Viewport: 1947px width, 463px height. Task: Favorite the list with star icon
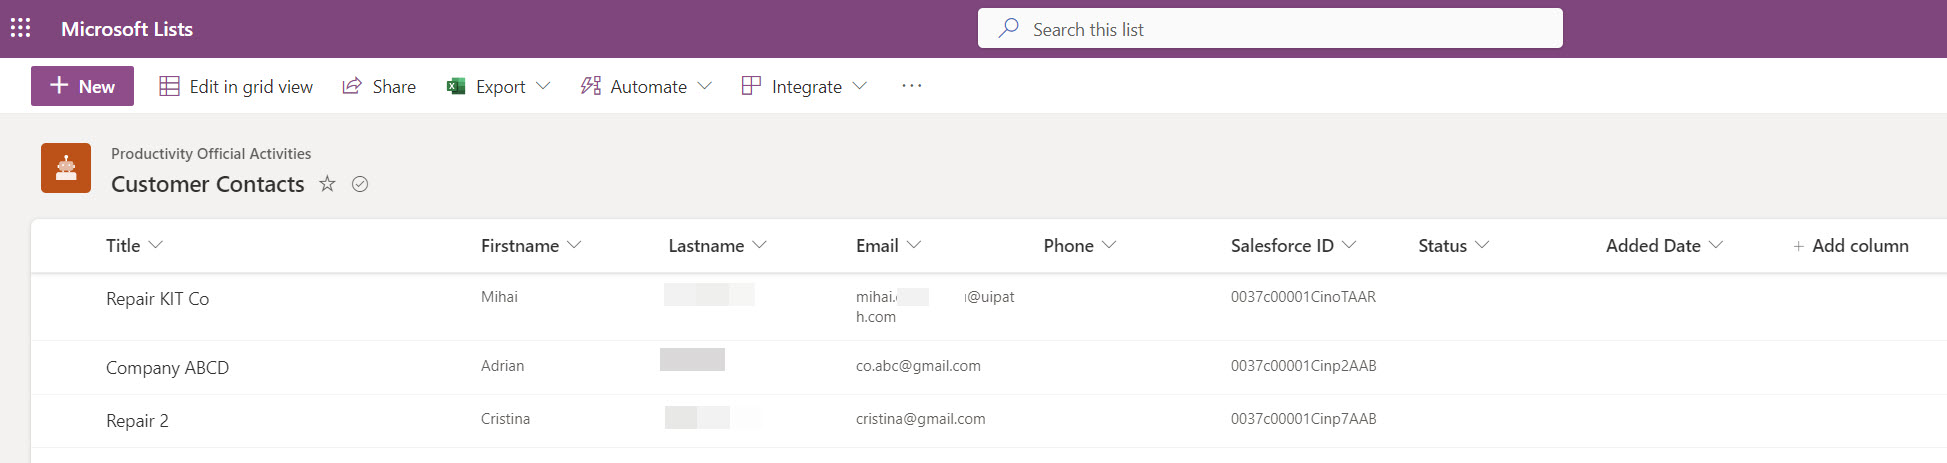327,184
